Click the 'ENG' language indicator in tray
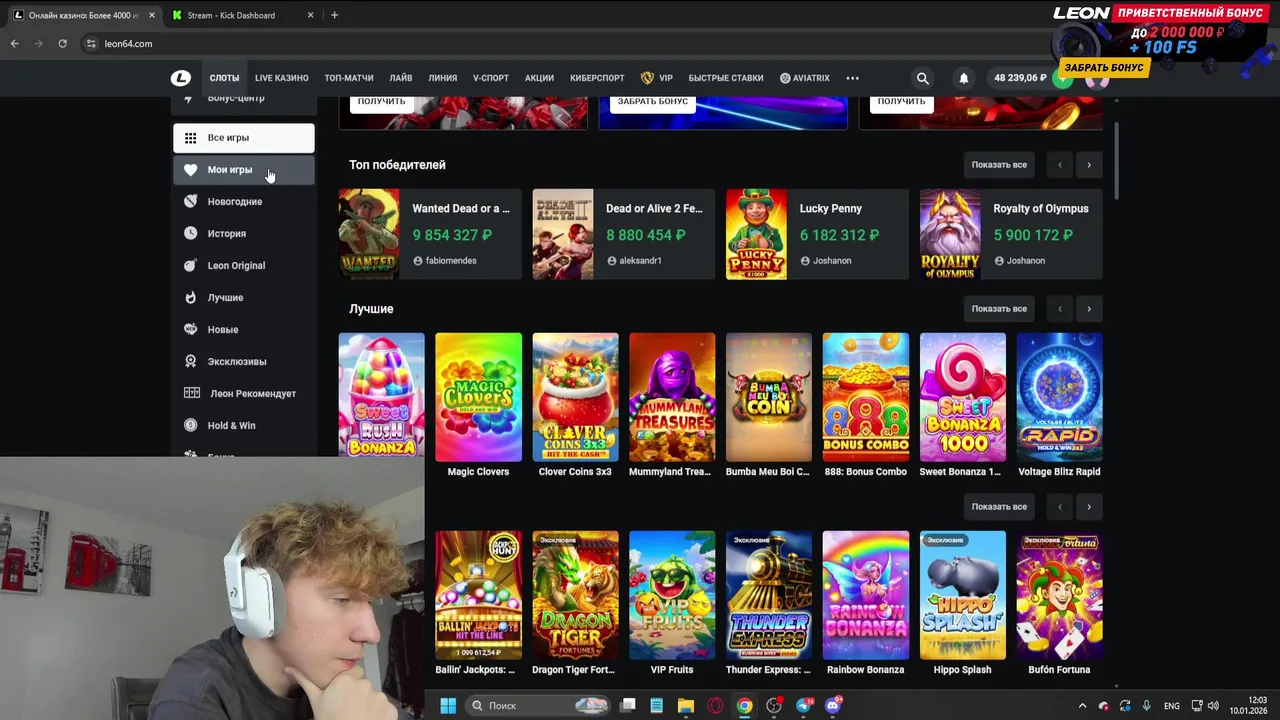The height and width of the screenshot is (720, 1280). coord(1172,706)
